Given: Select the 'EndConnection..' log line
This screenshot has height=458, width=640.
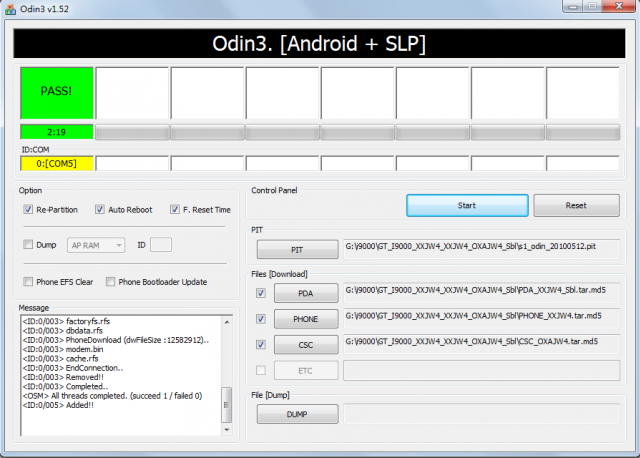Looking at the screenshot, I should [x=73, y=367].
